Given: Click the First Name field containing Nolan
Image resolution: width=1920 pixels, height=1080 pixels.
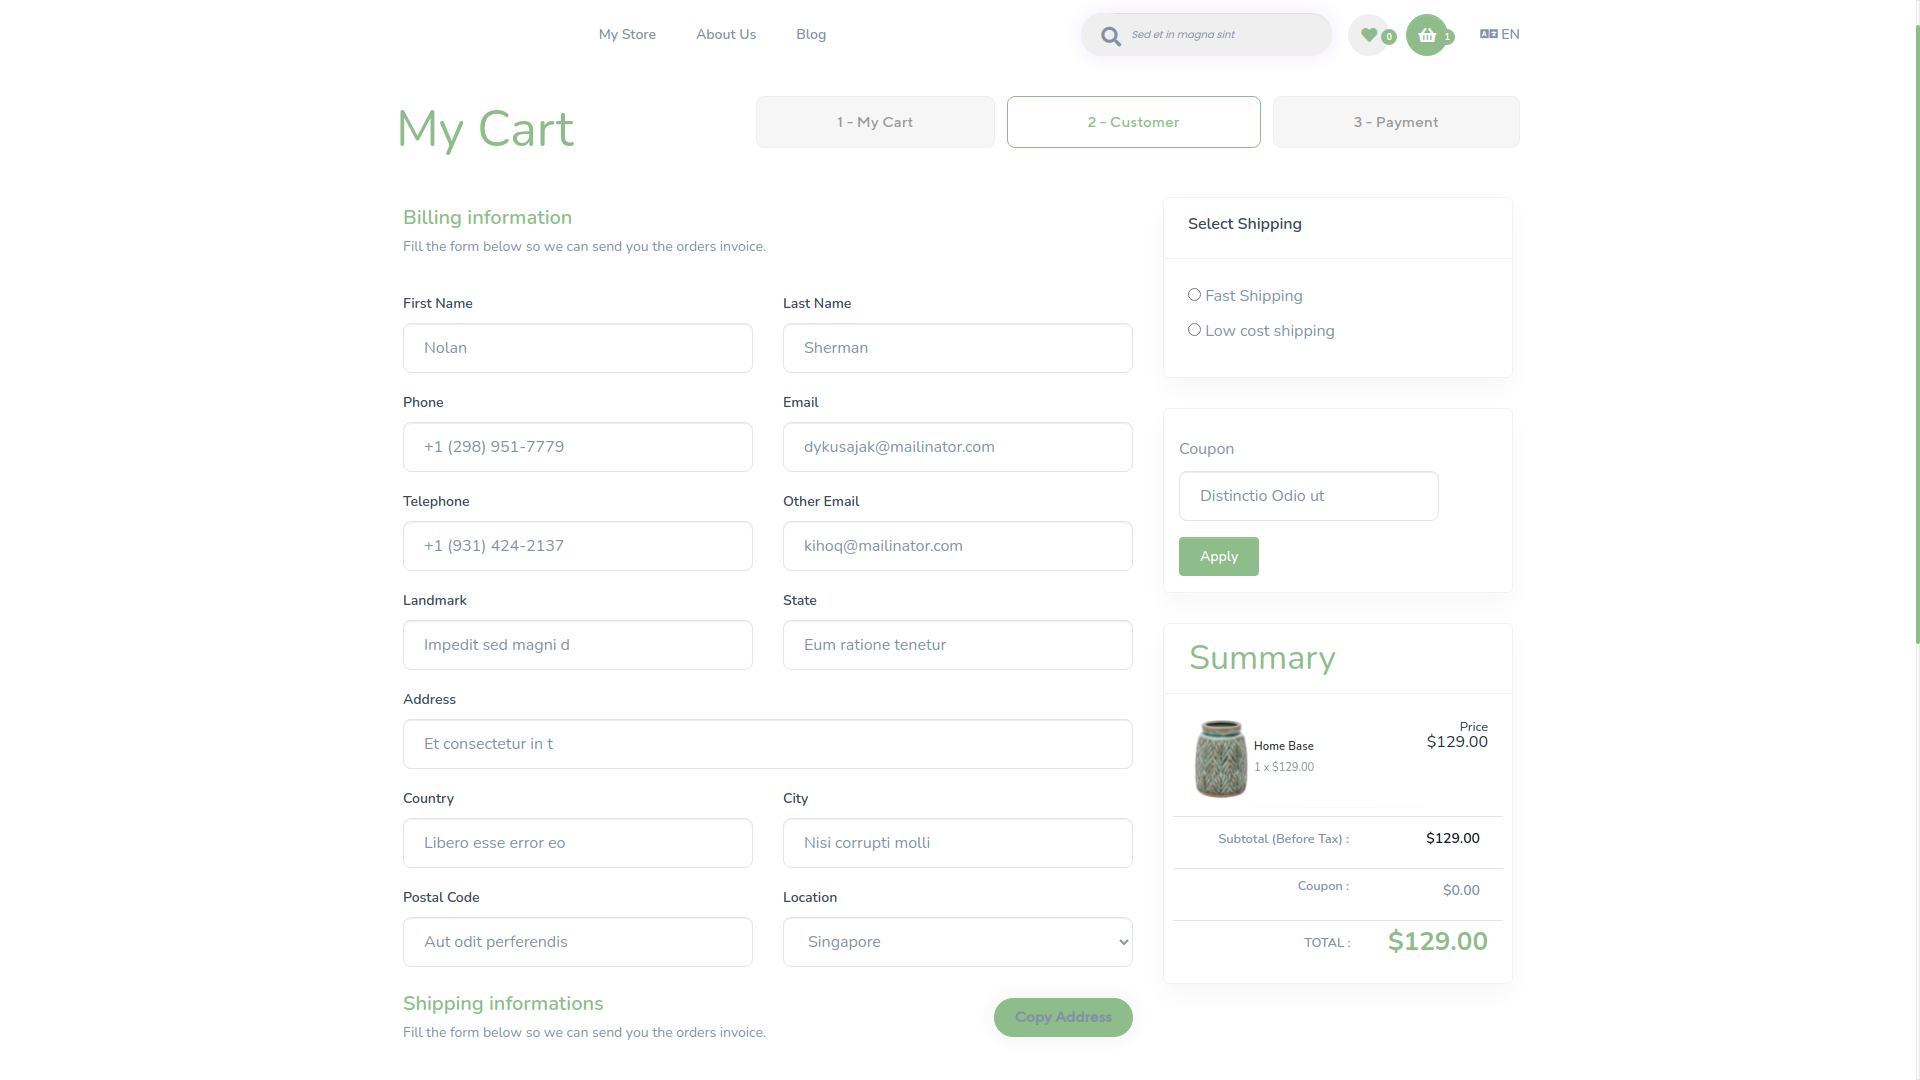Looking at the screenshot, I should 577,348.
